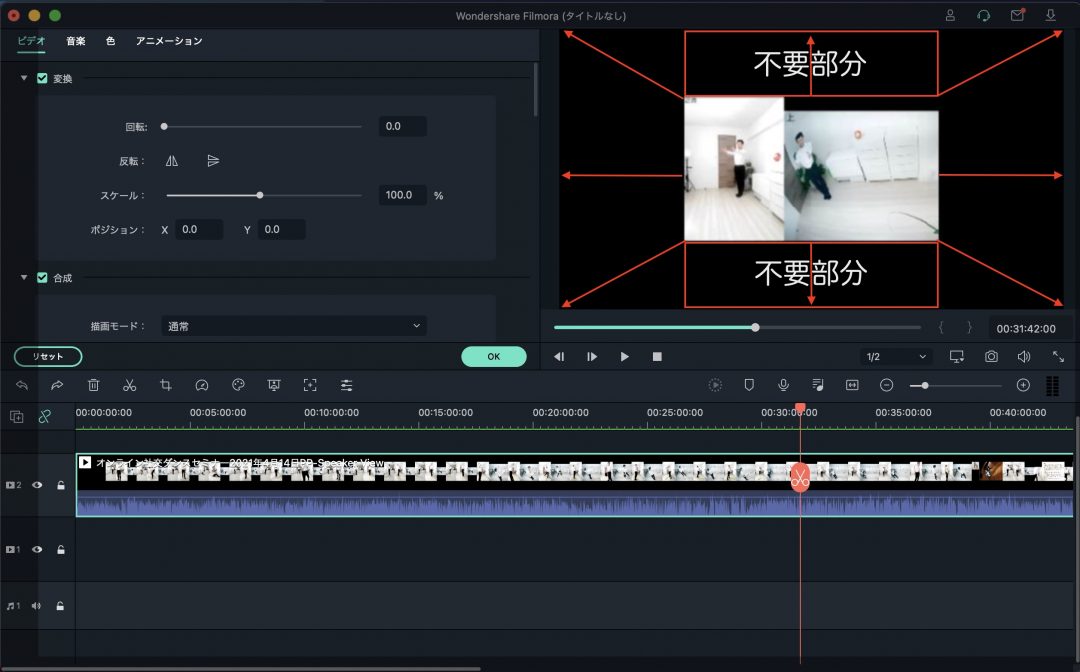1080x672 pixels.
Task: Hide the video track with its eye toggle
Action: pyautogui.click(x=37, y=484)
